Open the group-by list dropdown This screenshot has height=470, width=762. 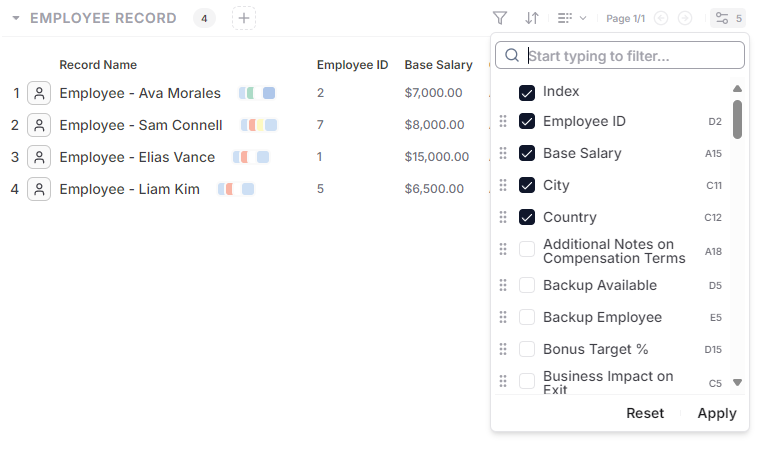click(572, 18)
